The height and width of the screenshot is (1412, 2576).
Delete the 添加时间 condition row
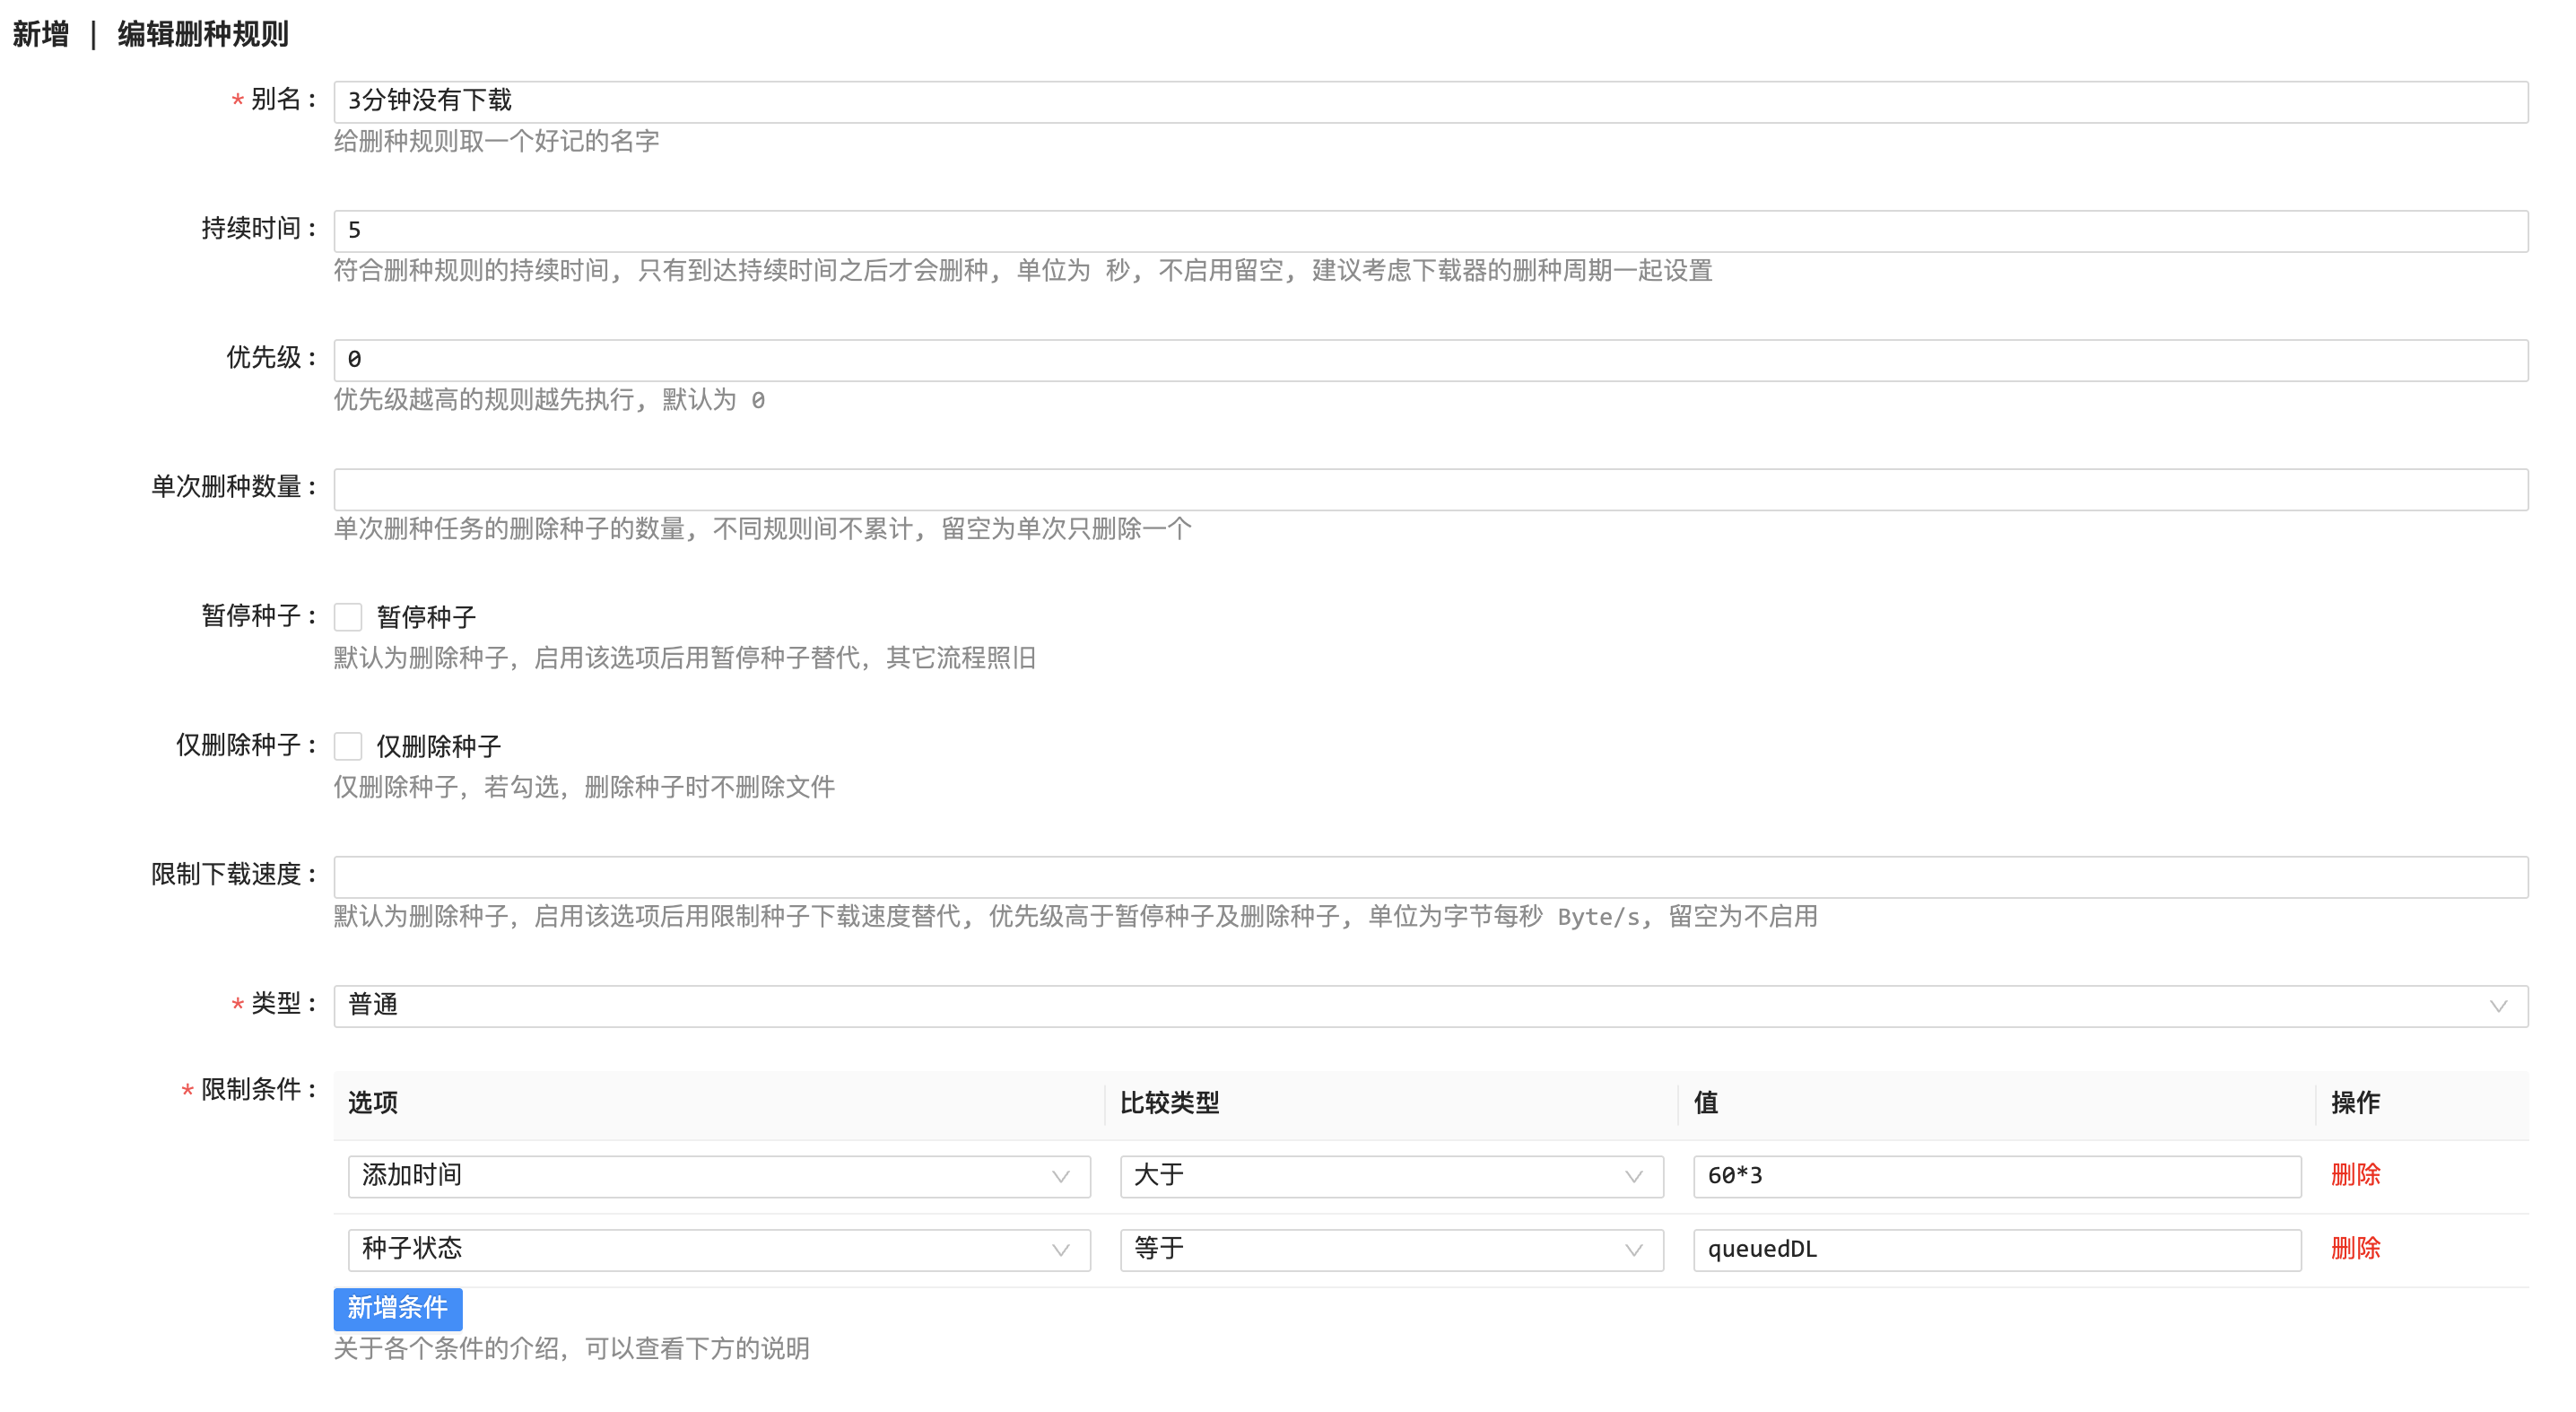pyautogui.click(x=2355, y=1175)
